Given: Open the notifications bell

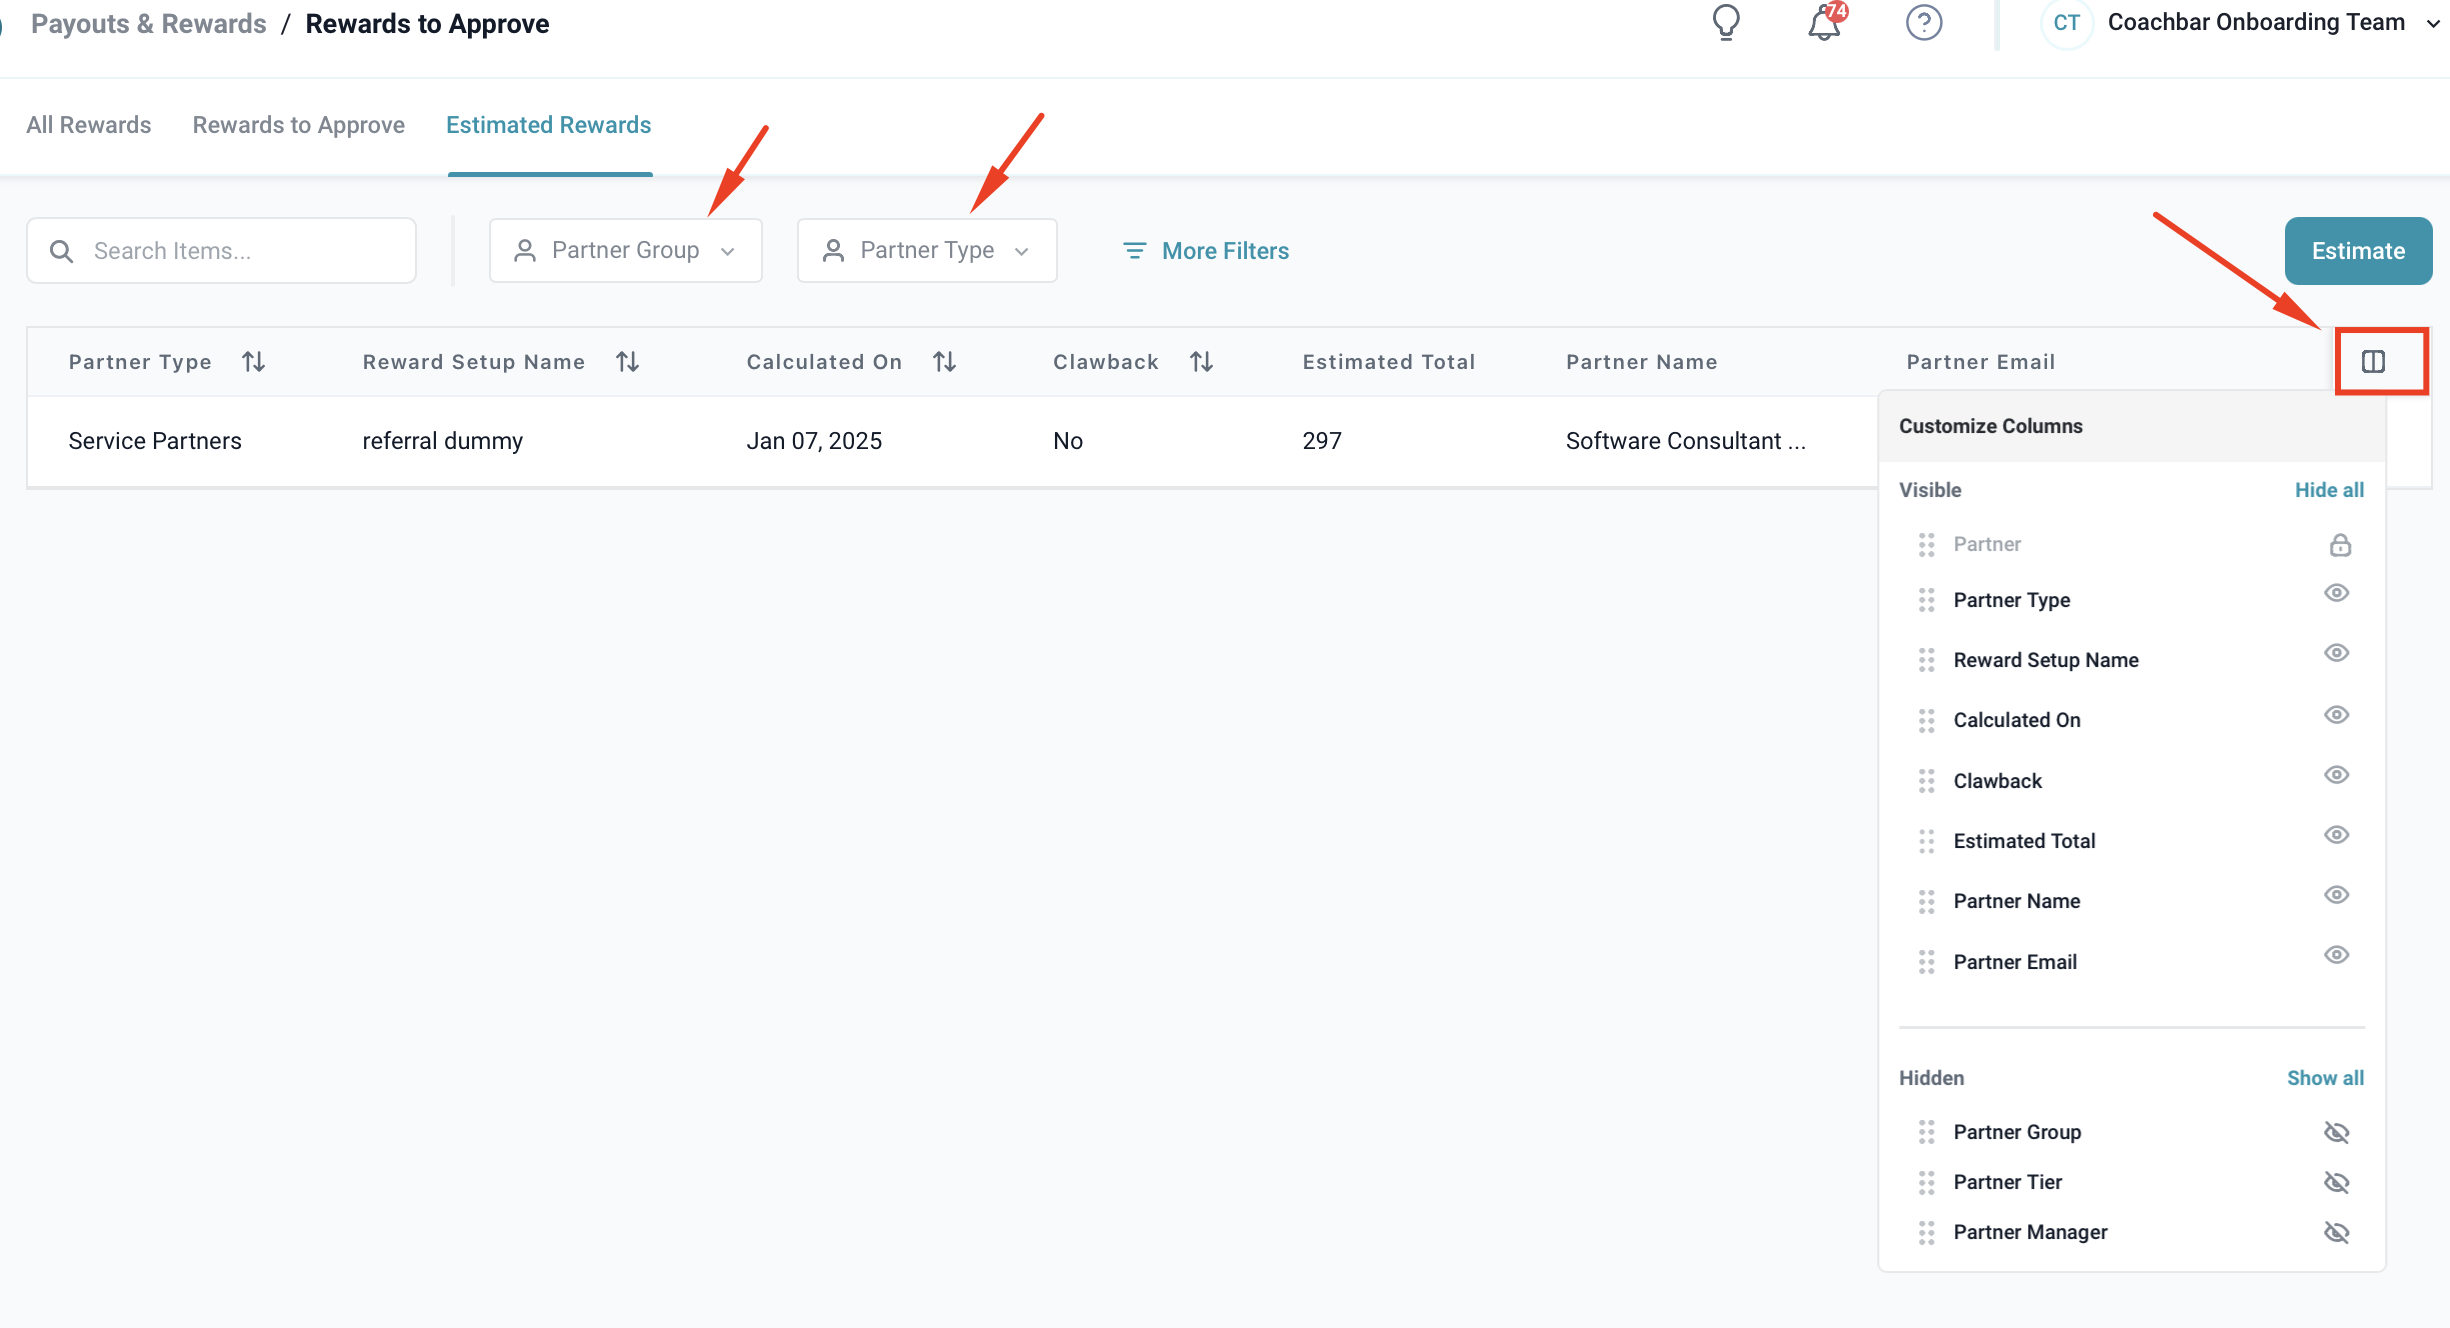Looking at the screenshot, I should 1824,22.
